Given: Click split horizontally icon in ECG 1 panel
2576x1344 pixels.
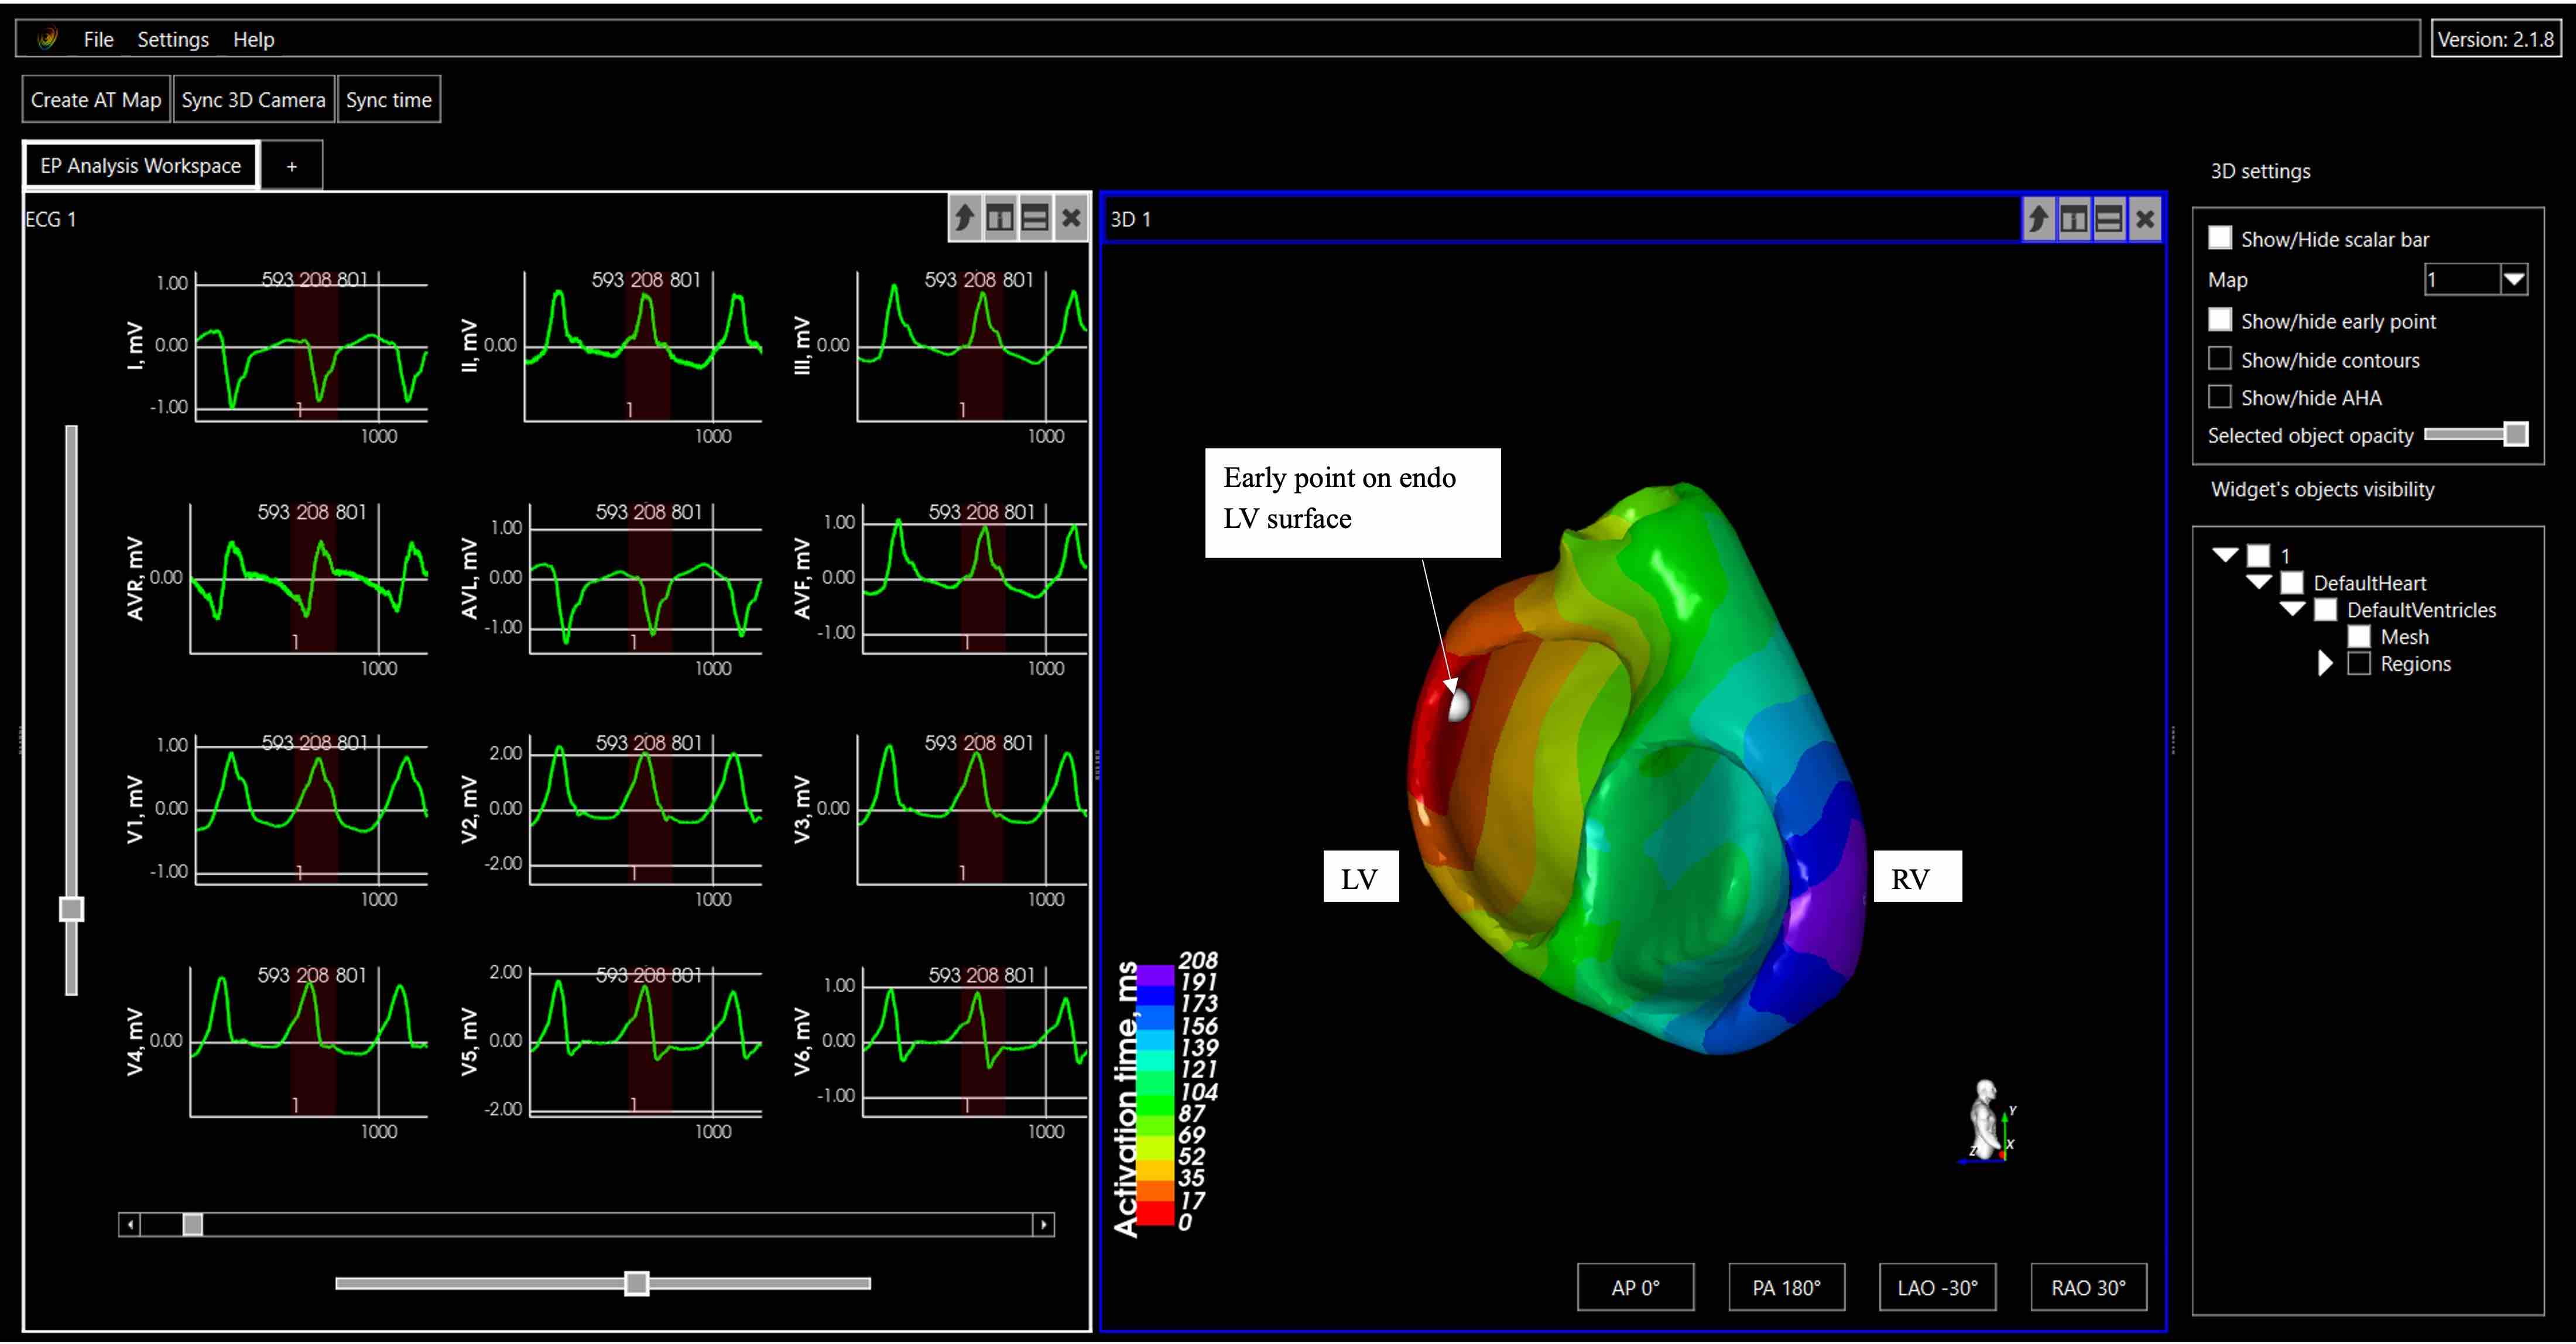Looking at the screenshot, I should click(1035, 218).
